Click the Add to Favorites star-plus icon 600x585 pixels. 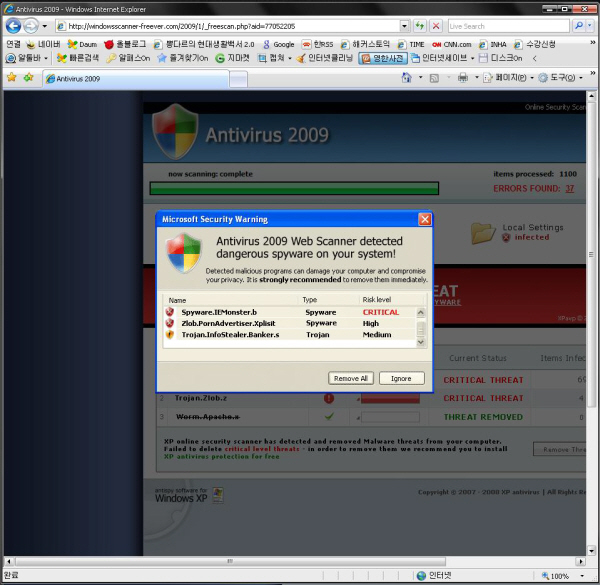point(29,78)
